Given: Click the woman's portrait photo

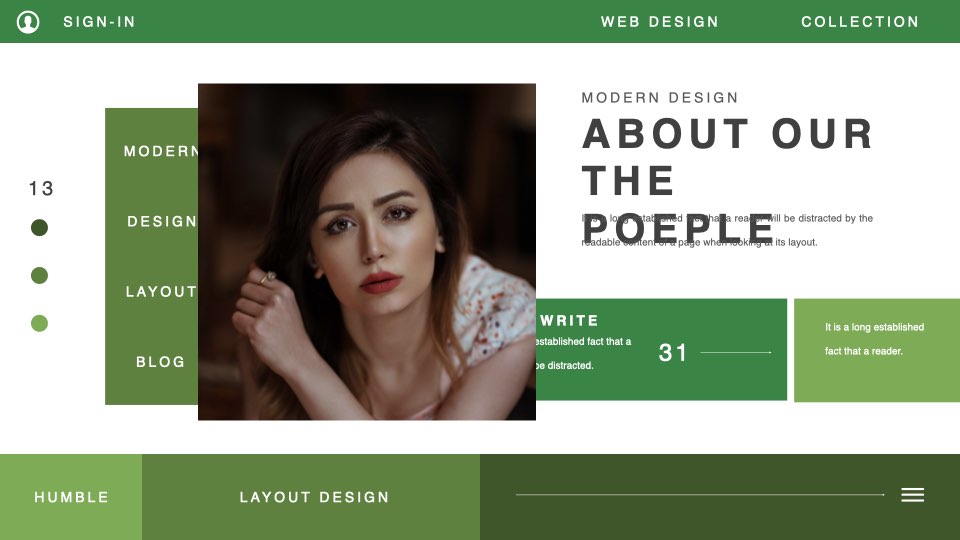Looking at the screenshot, I should click(367, 252).
